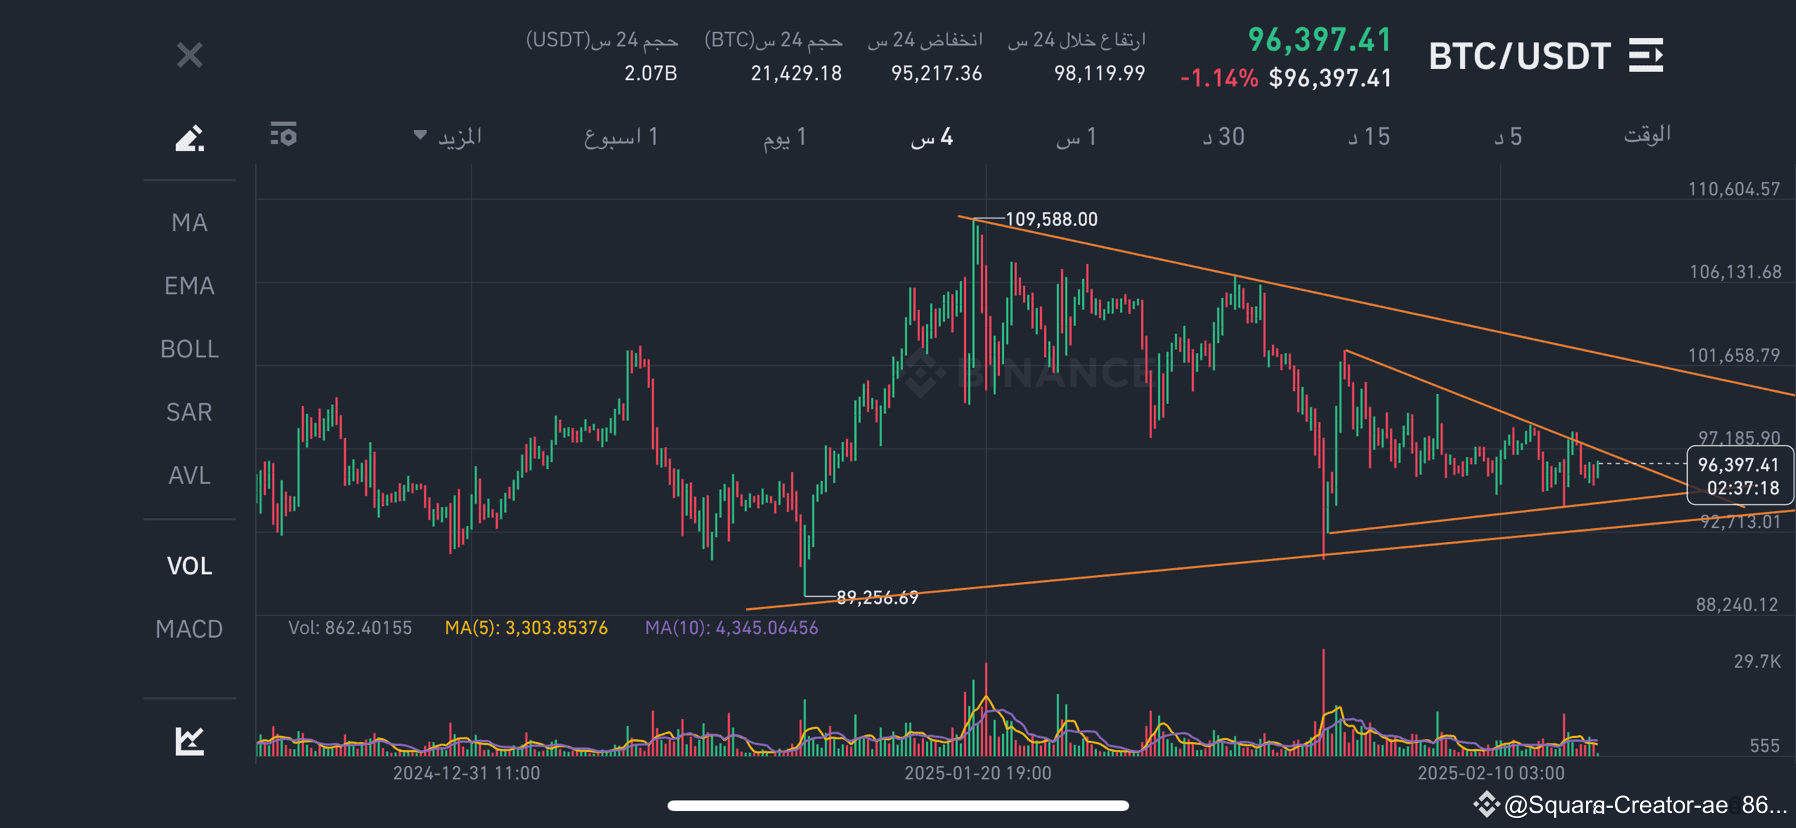Select the 30 د timeframe
The image size is (1796, 828).
(x=1224, y=137)
